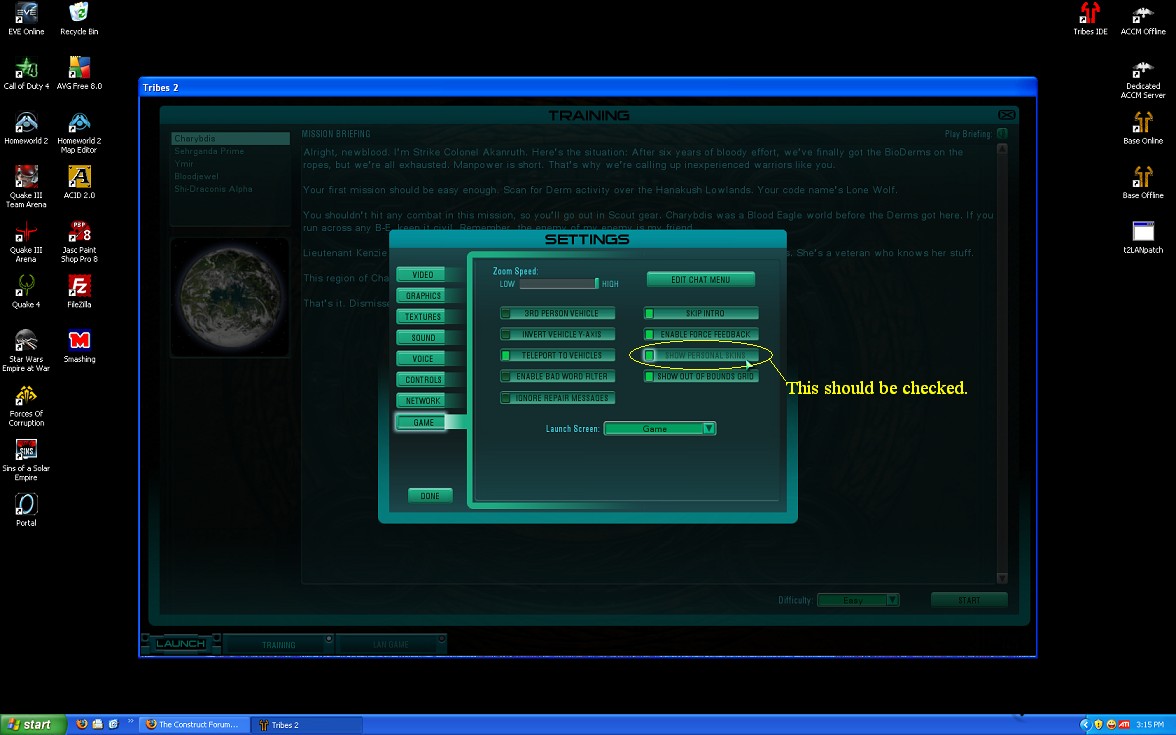Open the ACCM Offline desktop icon
Viewport: 1176px width, 735px height.
[x=1142, y=19]
